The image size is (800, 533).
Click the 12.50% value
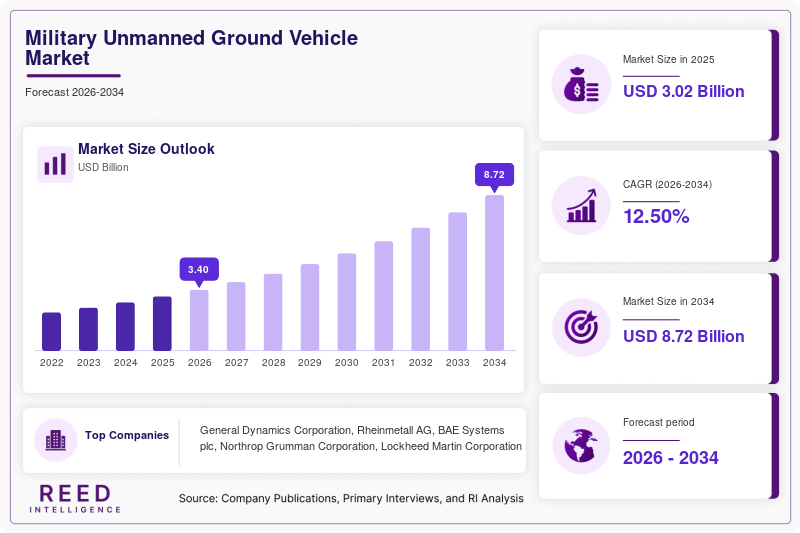(x=656, y=217)
